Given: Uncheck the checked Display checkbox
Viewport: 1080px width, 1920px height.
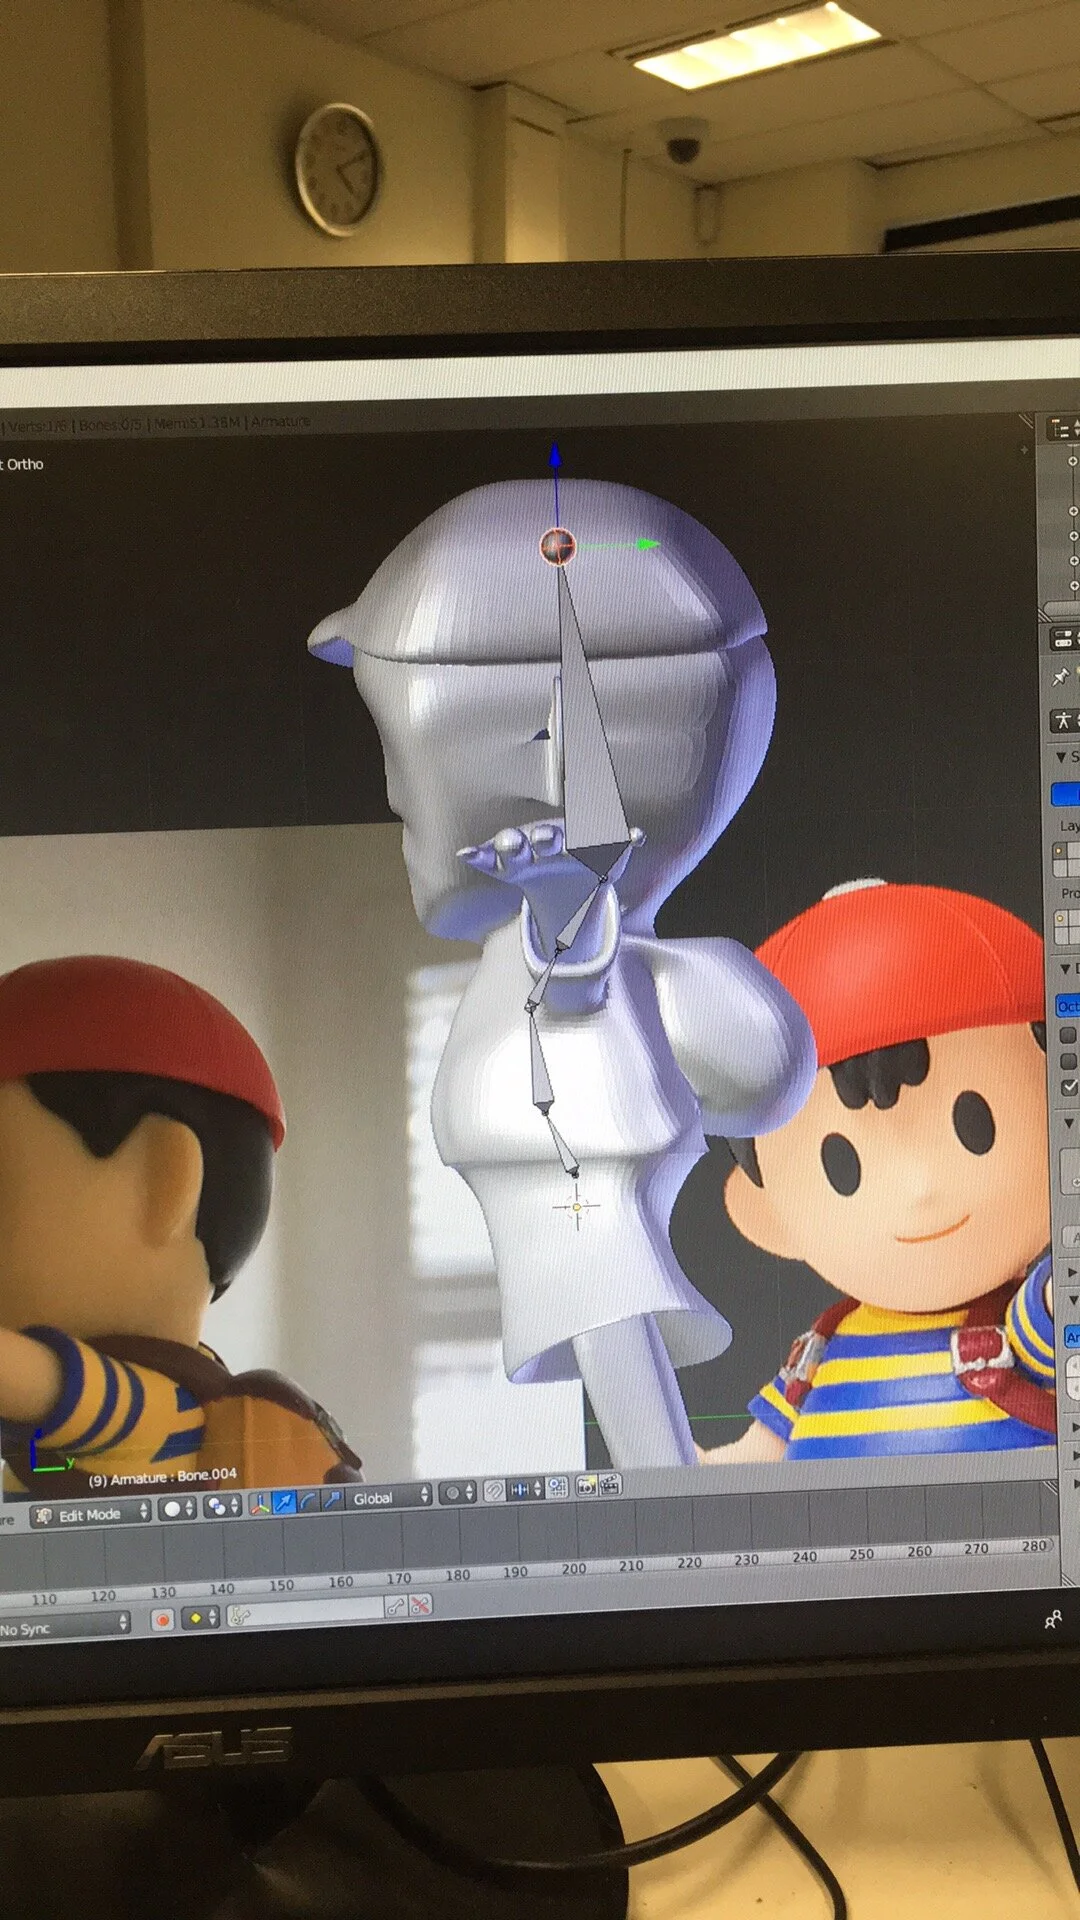Looking at the screenshot, I should pyautogui.click(x=1069, y=1087).
